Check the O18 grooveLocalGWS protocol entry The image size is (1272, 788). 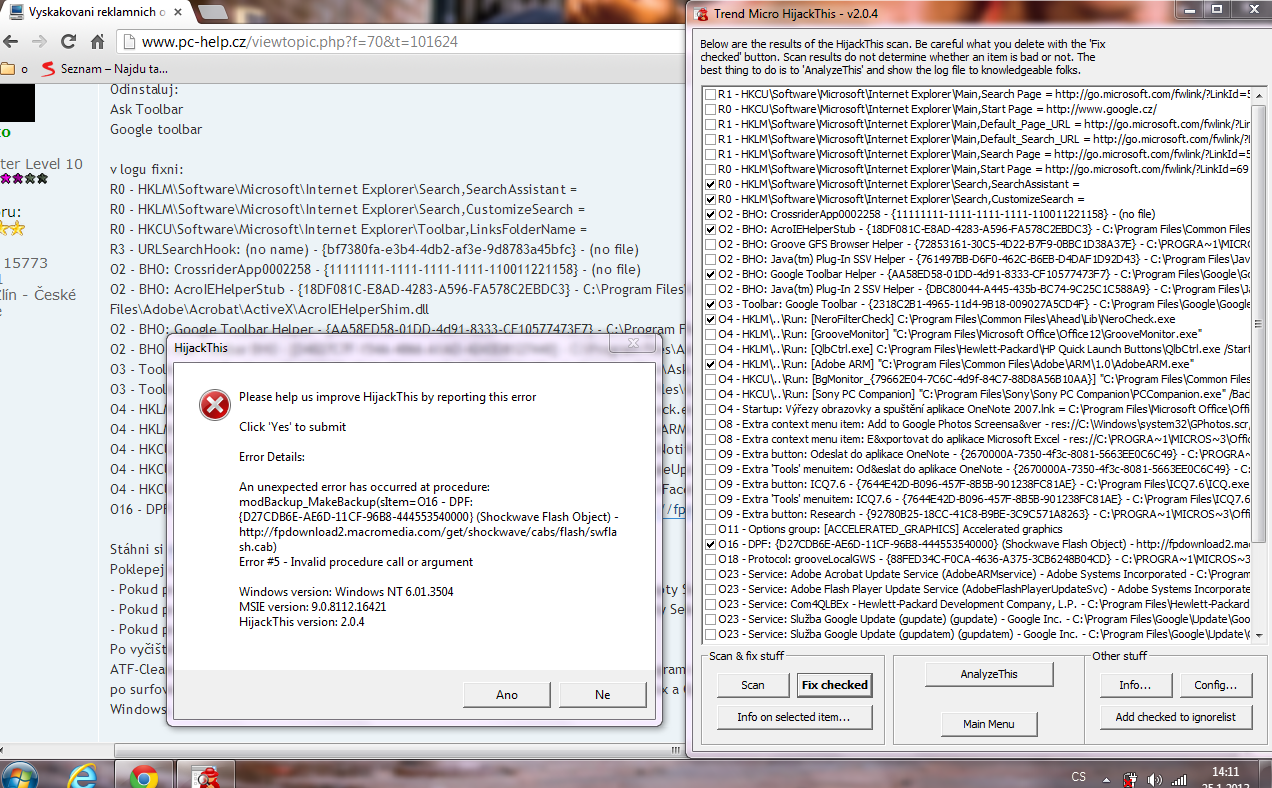click(710, 559)
